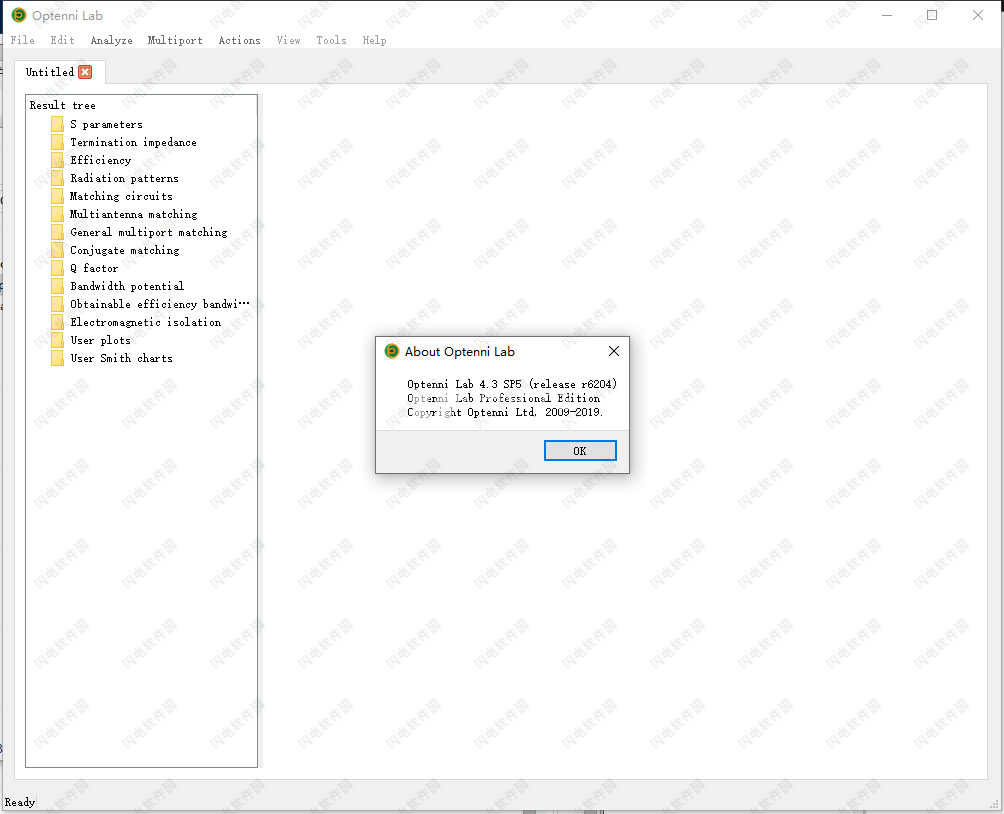This screenshot has height=814, width=1004.
Task: Close the Untitled tab with the red X
Action: (85, 72)
